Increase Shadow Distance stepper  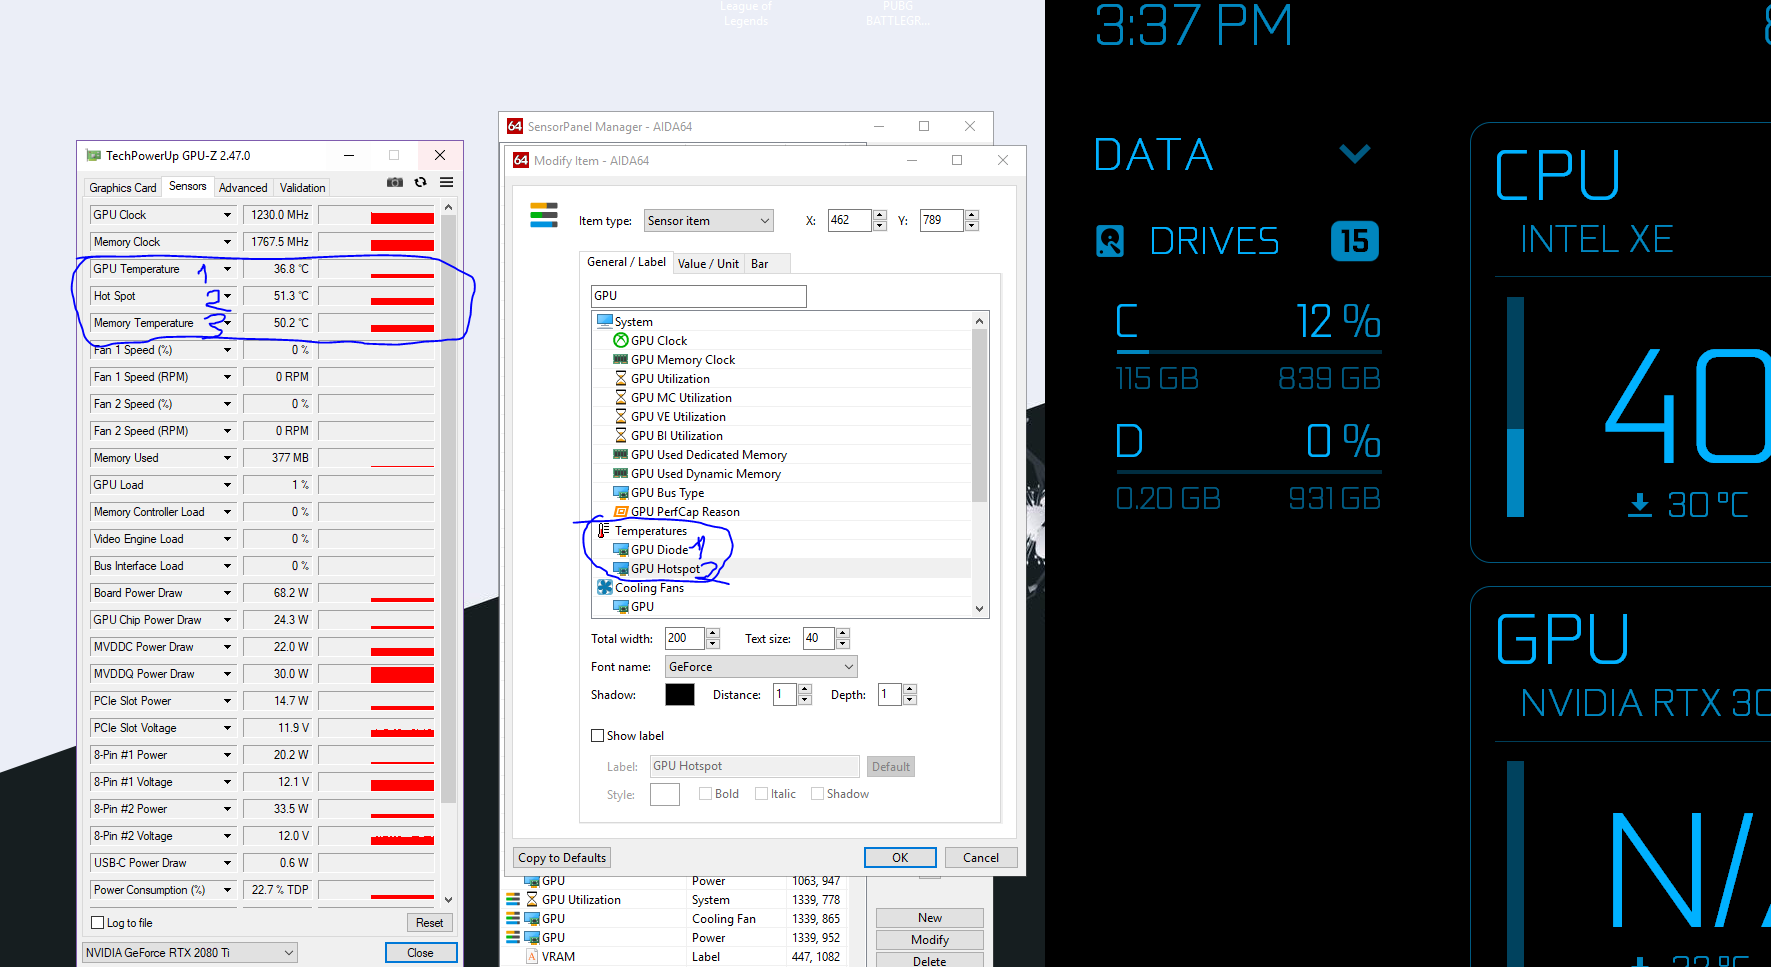click(x=805, y=689)
